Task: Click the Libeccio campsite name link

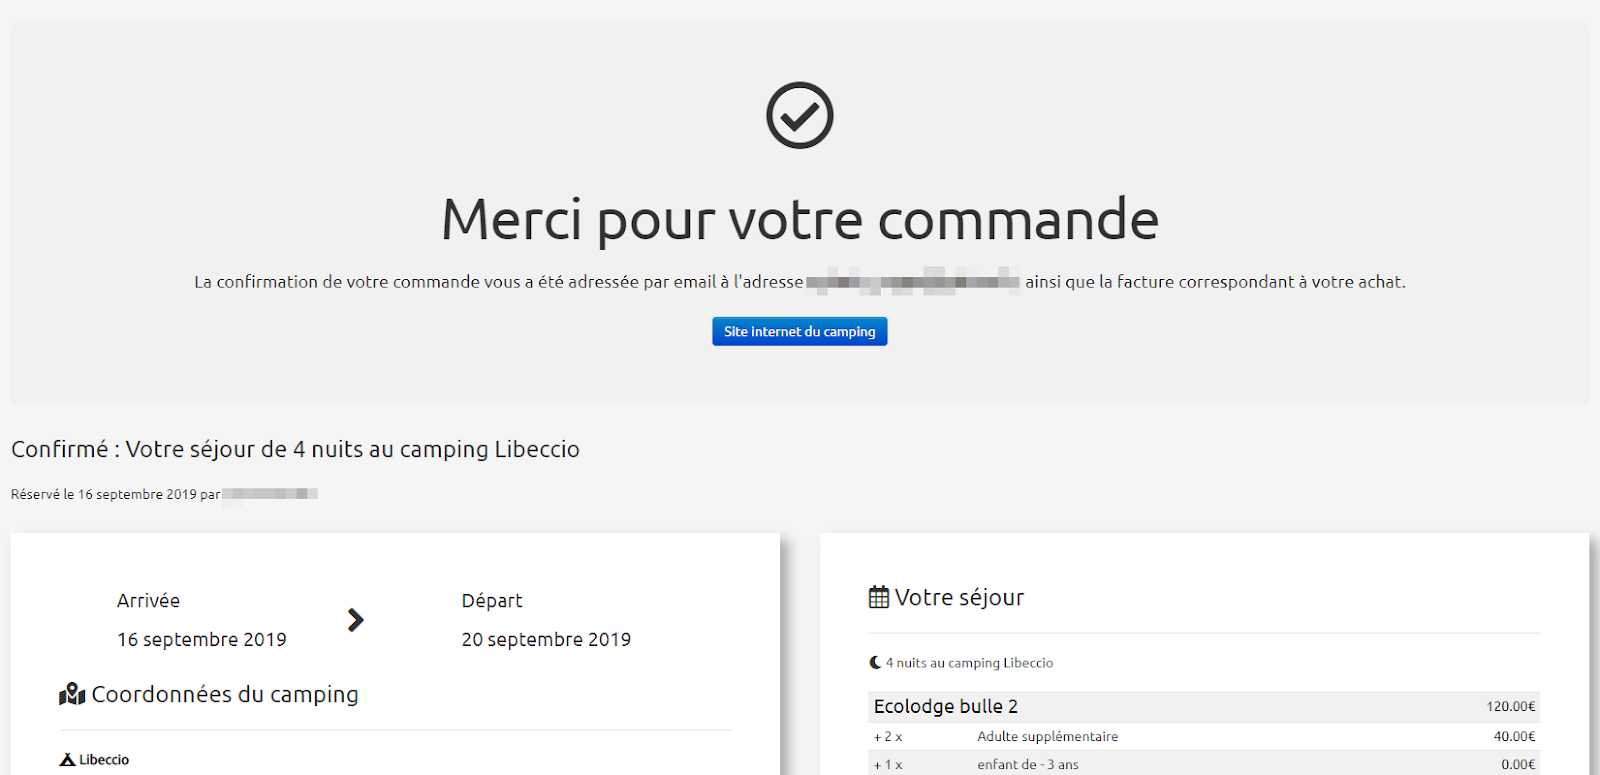Action: 104,760
